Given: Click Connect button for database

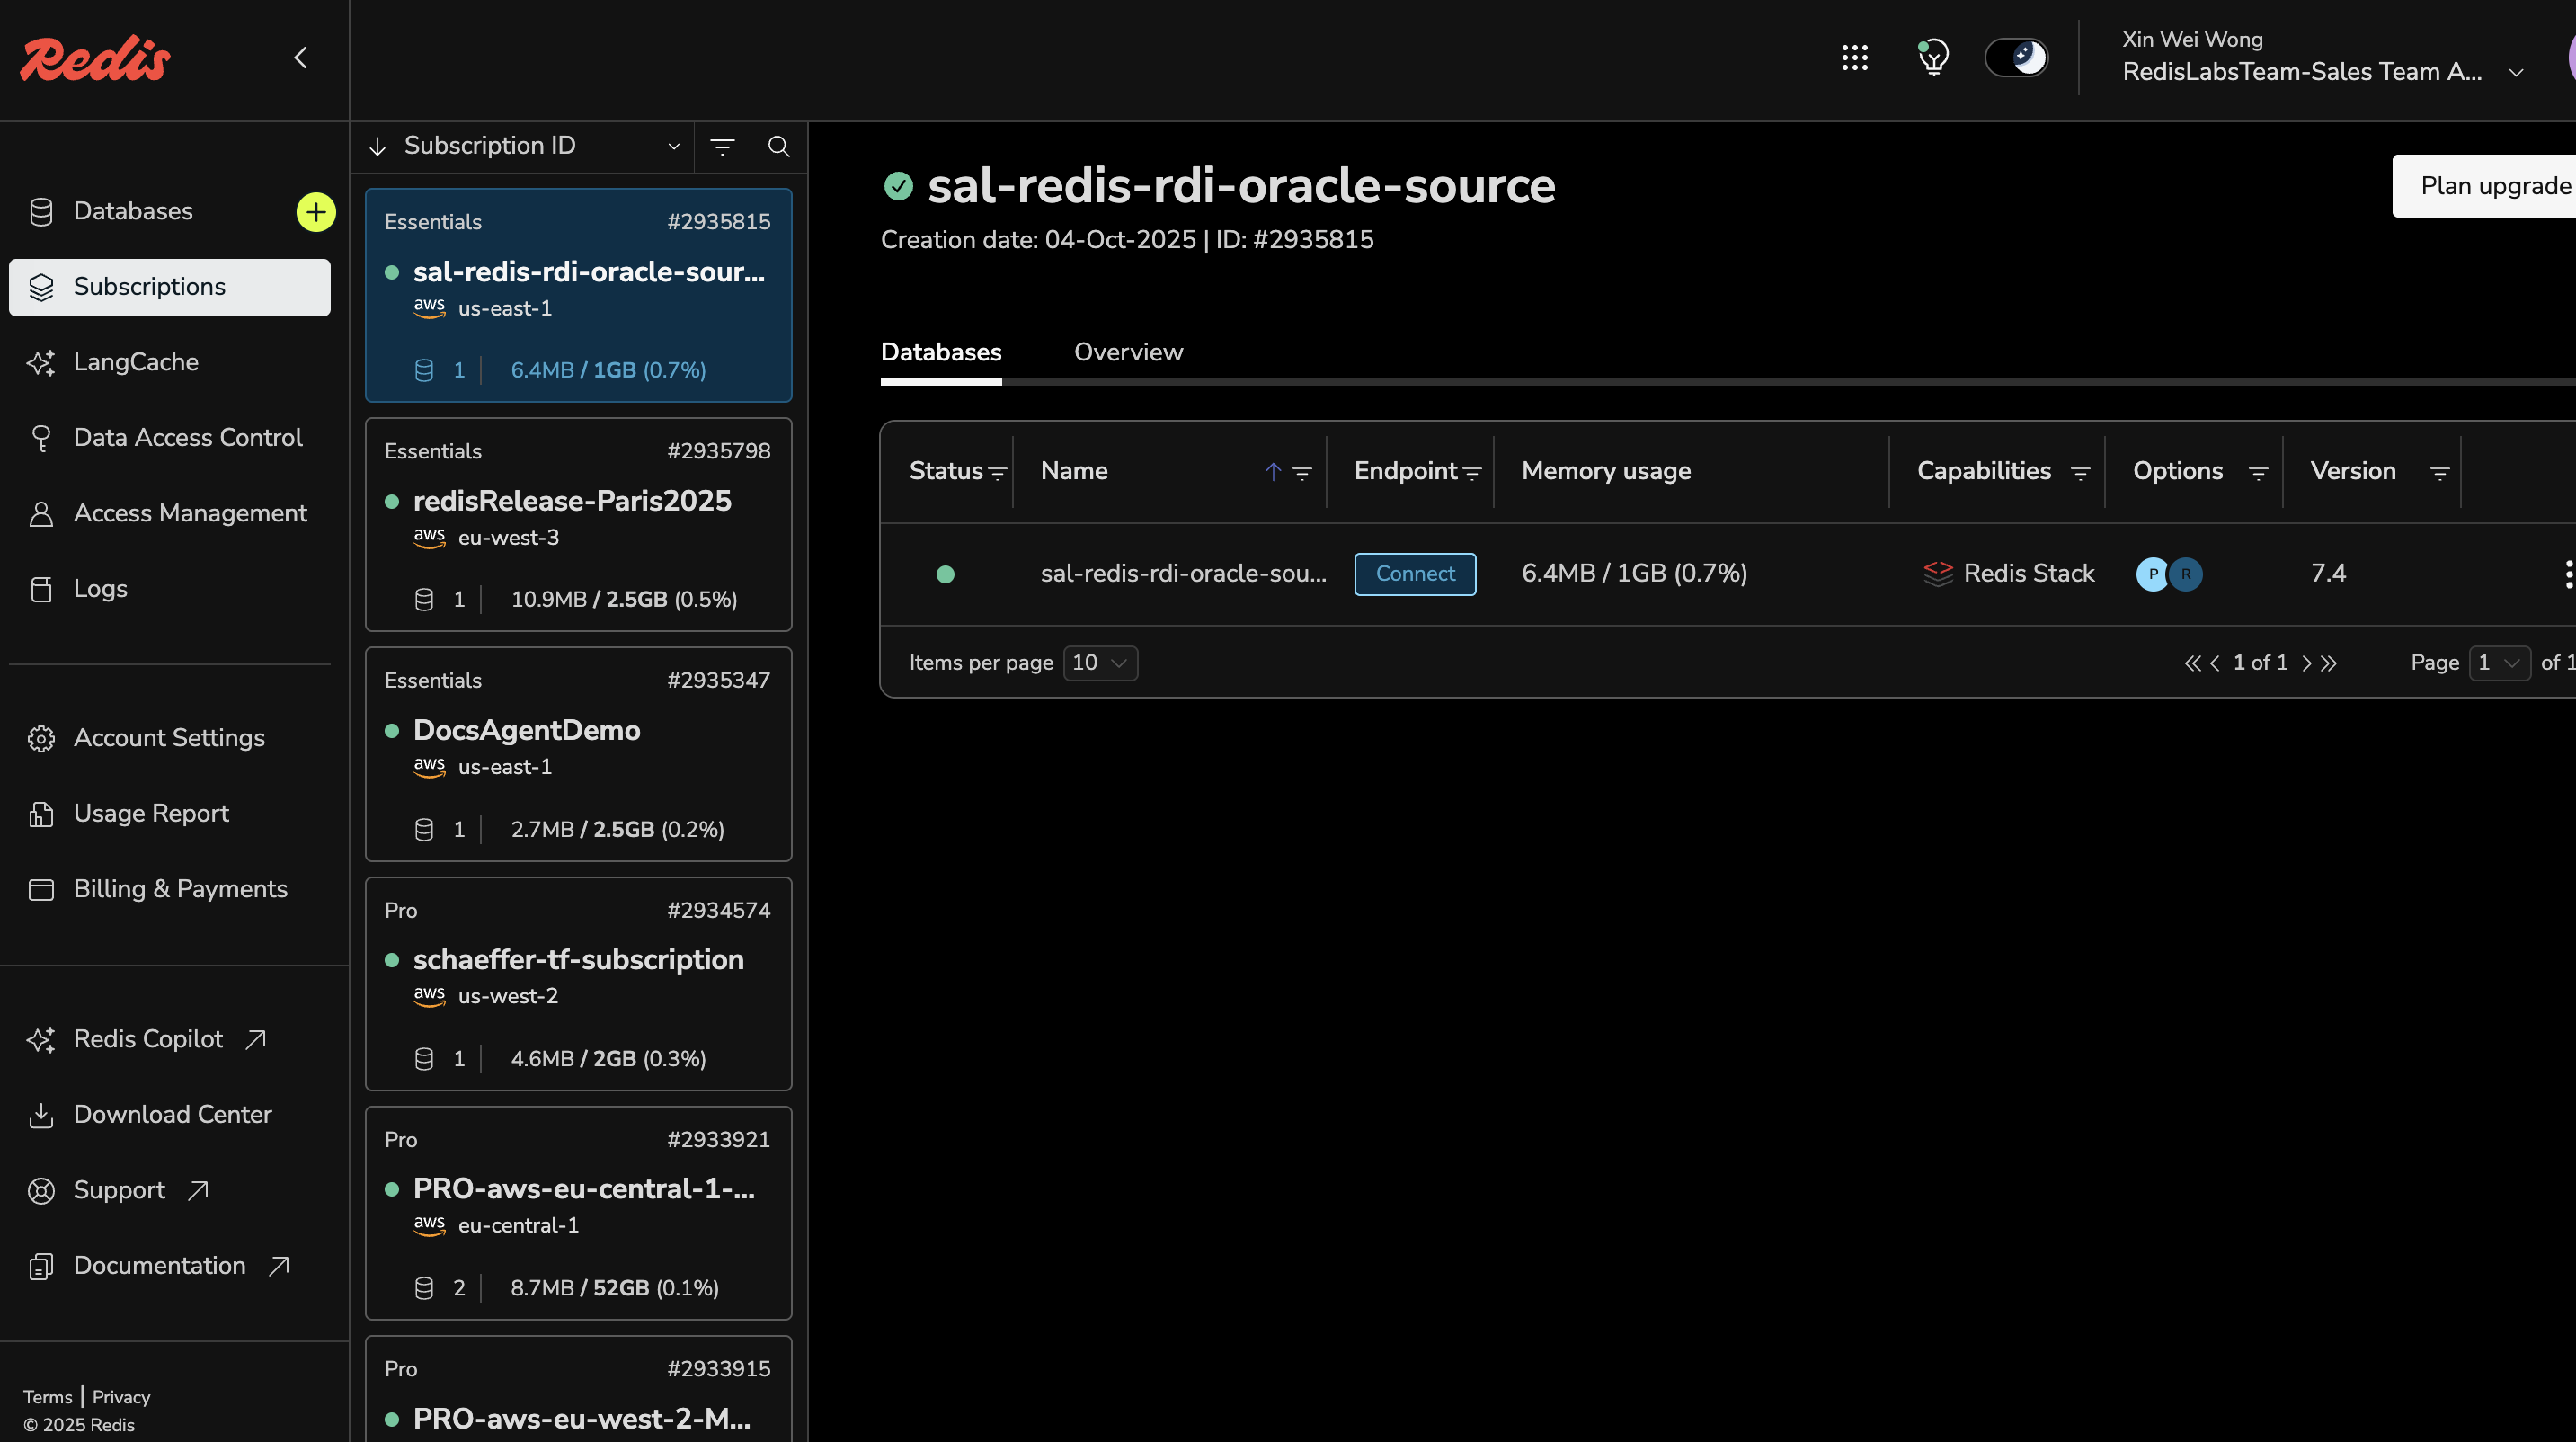Looking at the screenshot, I should 1415,574.
